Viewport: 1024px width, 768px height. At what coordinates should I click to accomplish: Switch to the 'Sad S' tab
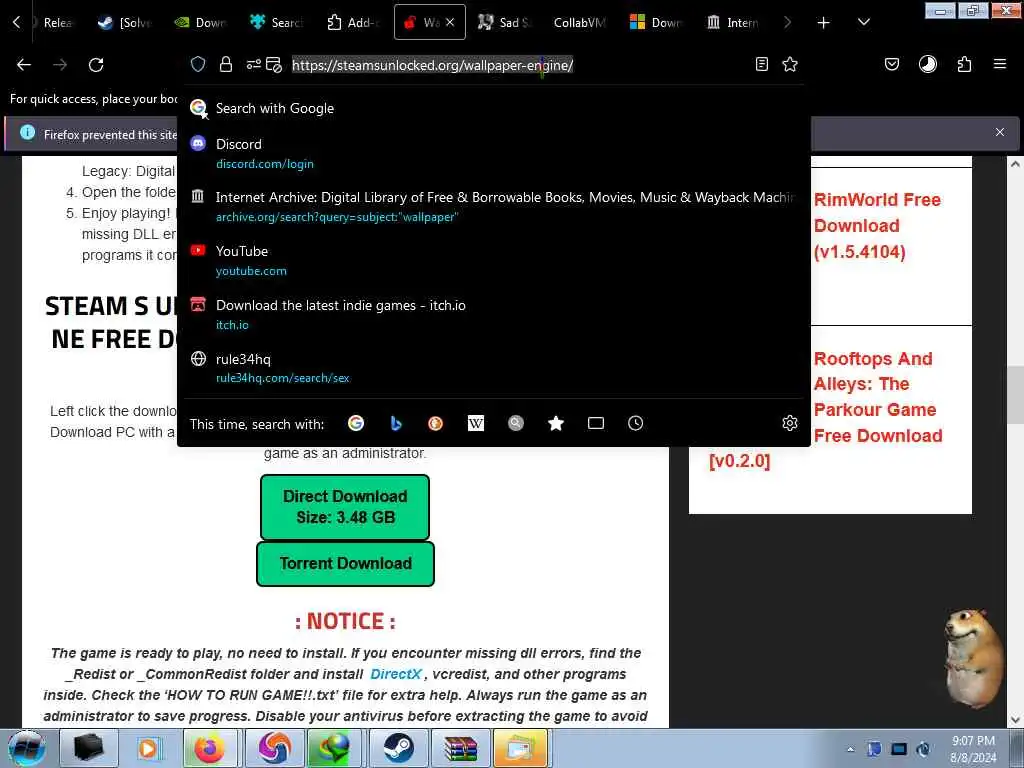click(x=505, y=23)
